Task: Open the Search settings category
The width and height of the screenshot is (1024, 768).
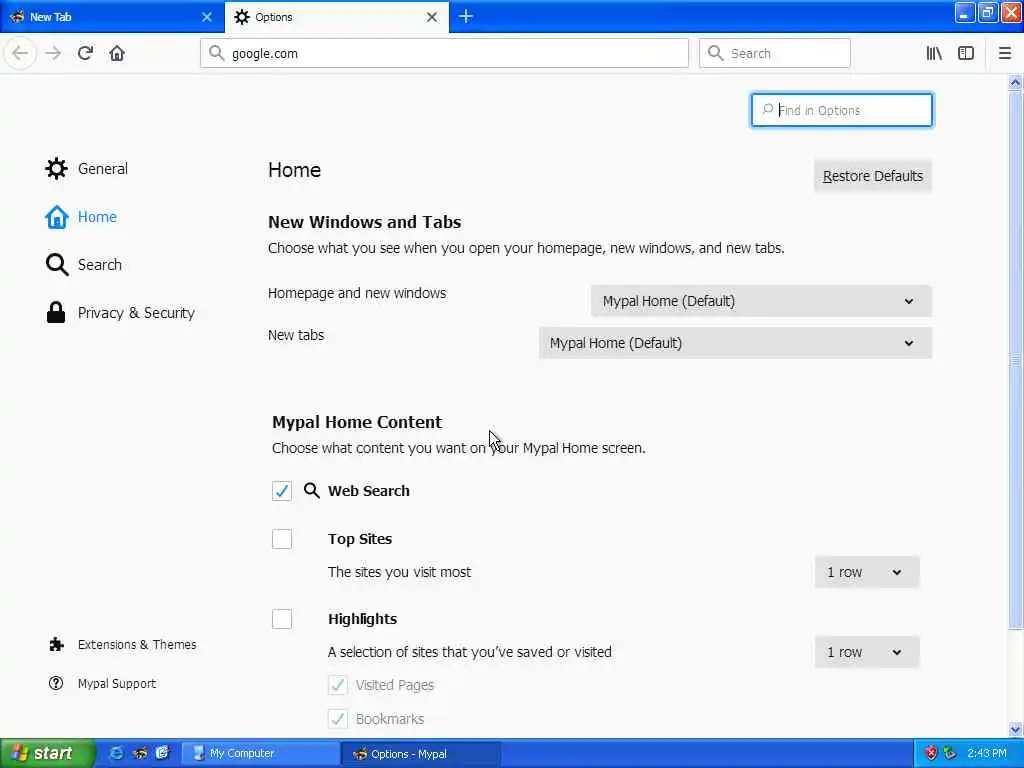Action: tap(84, 264)
